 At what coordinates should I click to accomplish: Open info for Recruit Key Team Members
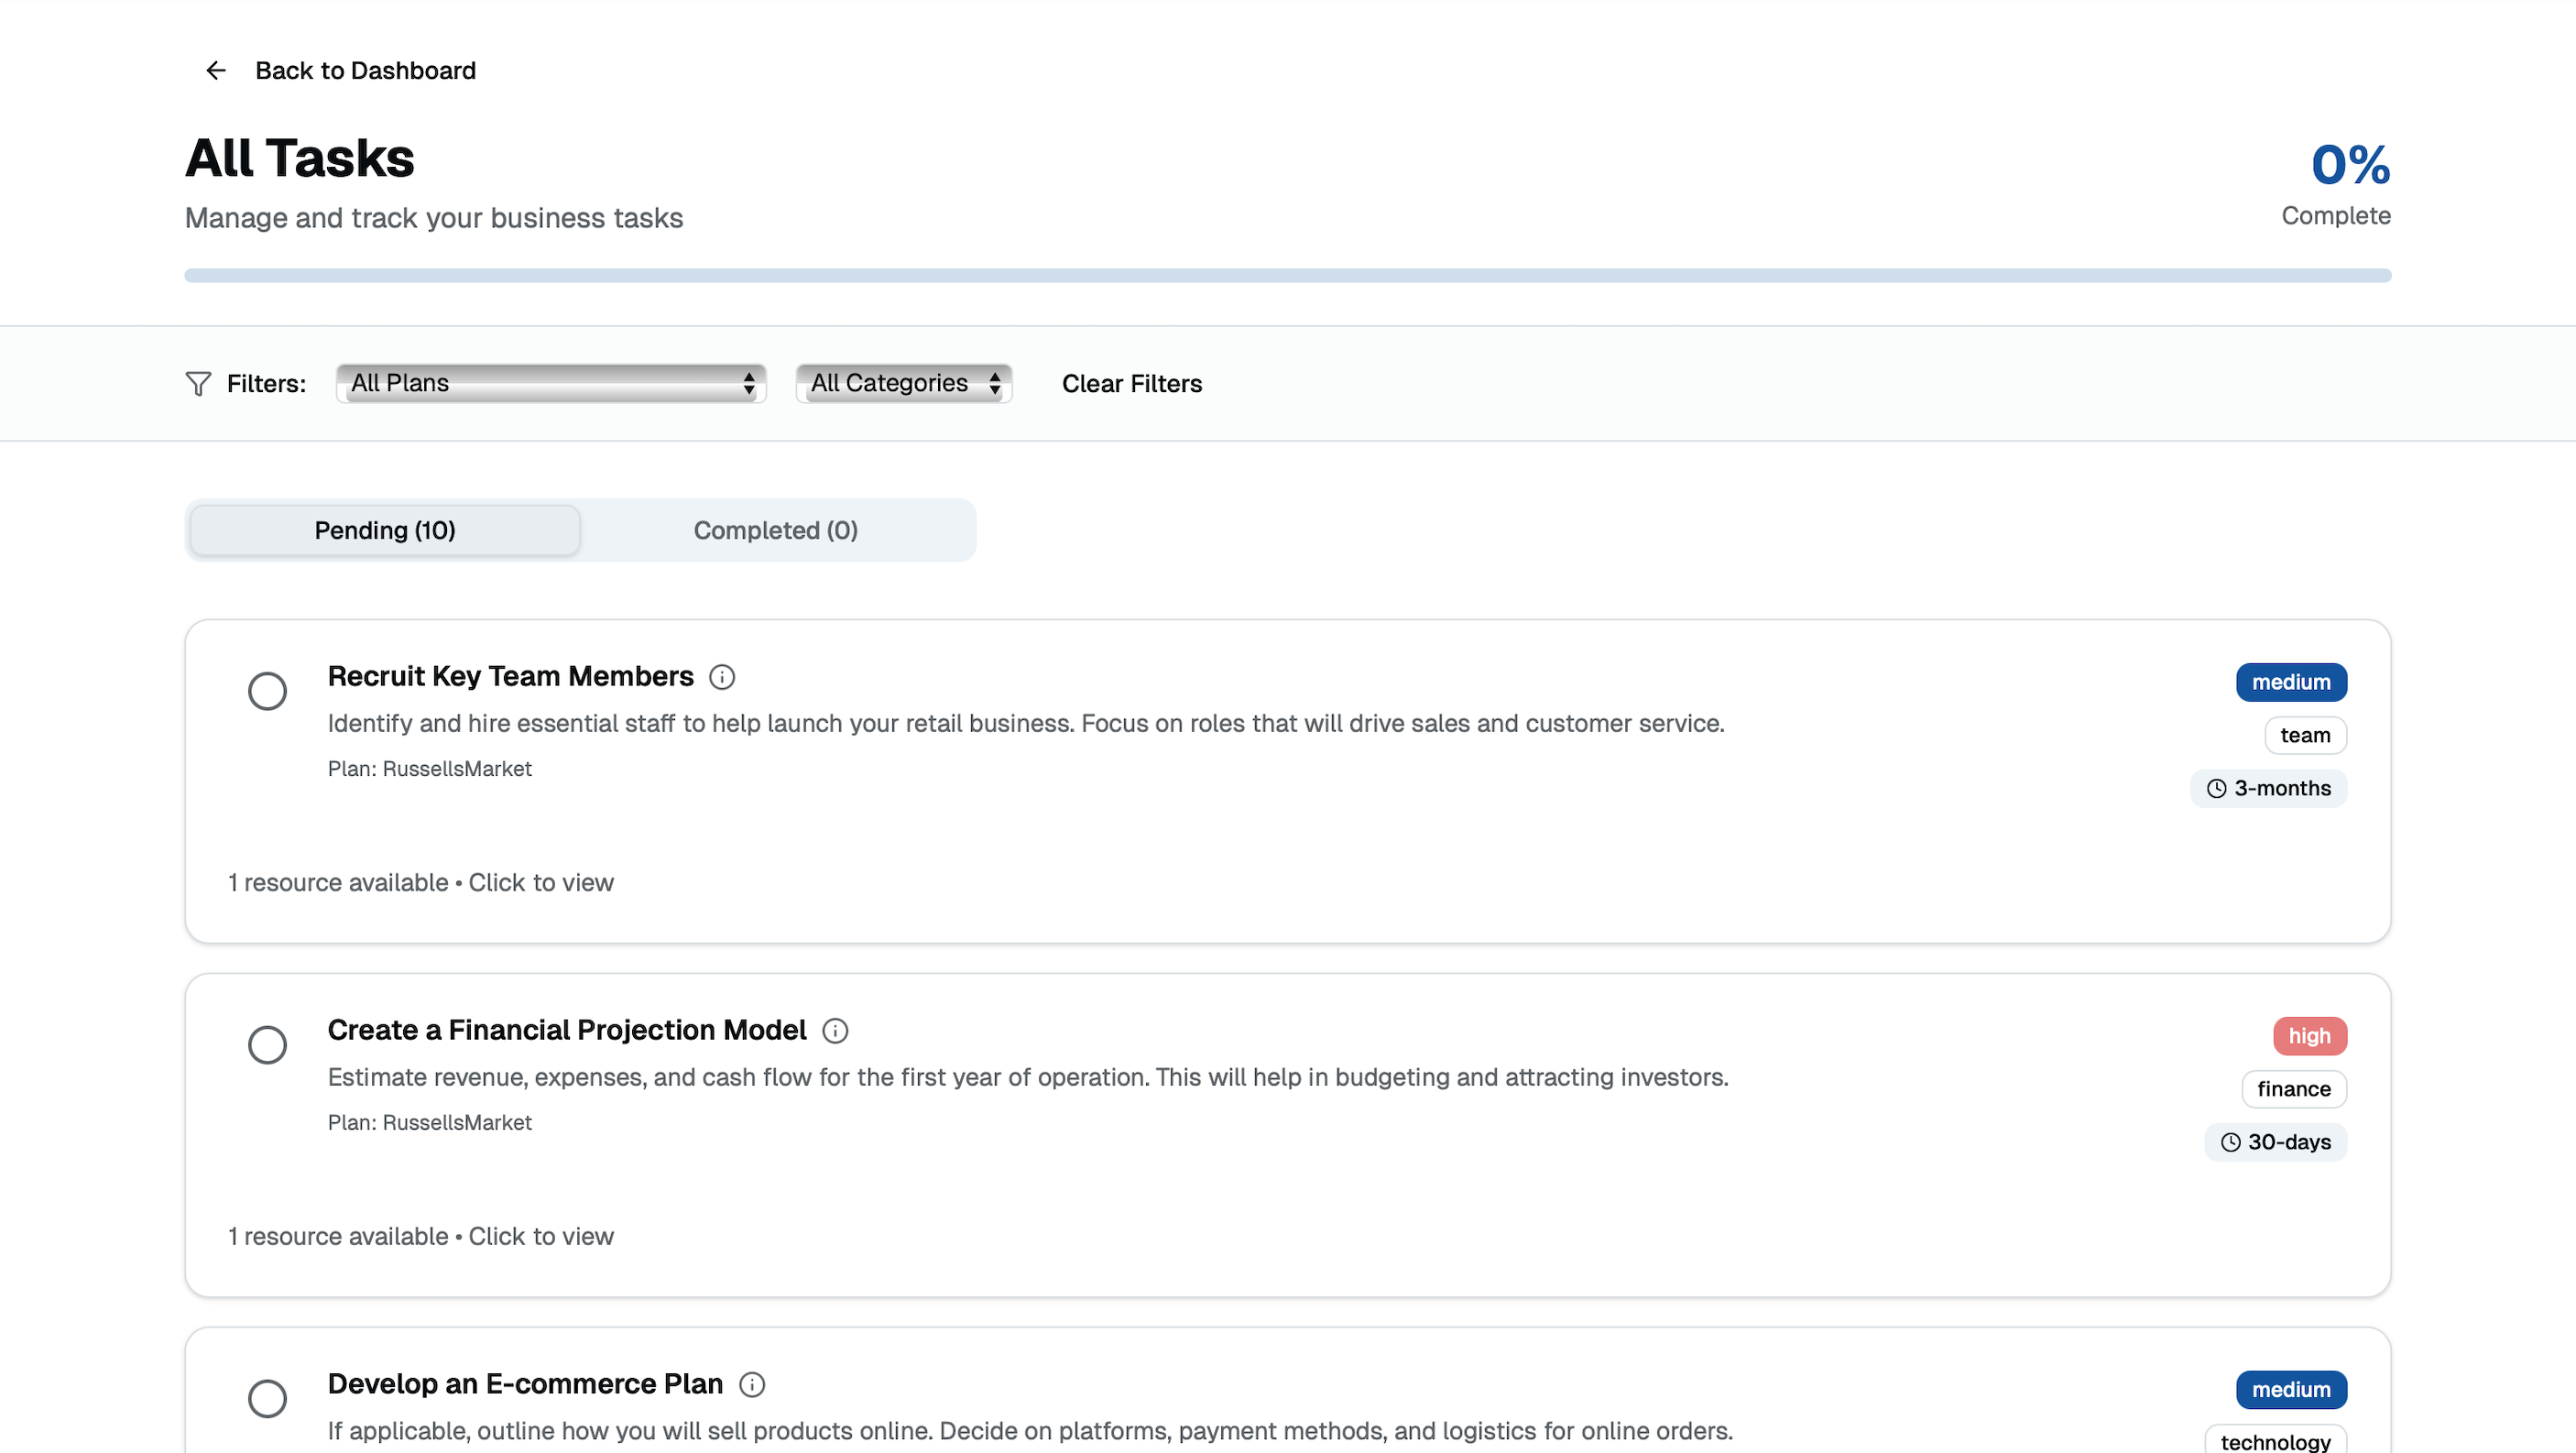(x=722, y=677)
